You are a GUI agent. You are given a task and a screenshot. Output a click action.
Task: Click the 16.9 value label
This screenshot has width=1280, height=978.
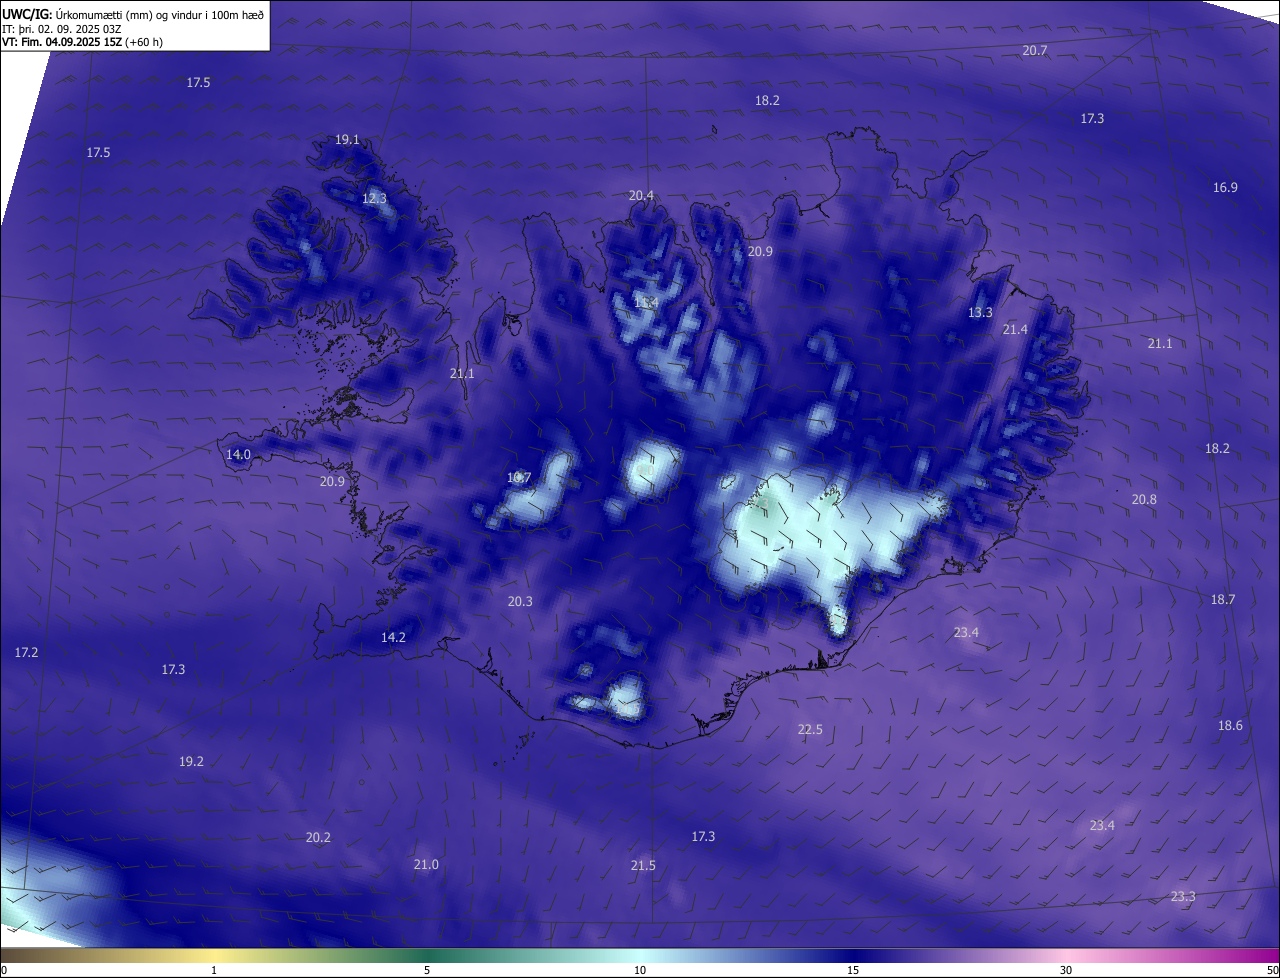tap(1225, 187)
